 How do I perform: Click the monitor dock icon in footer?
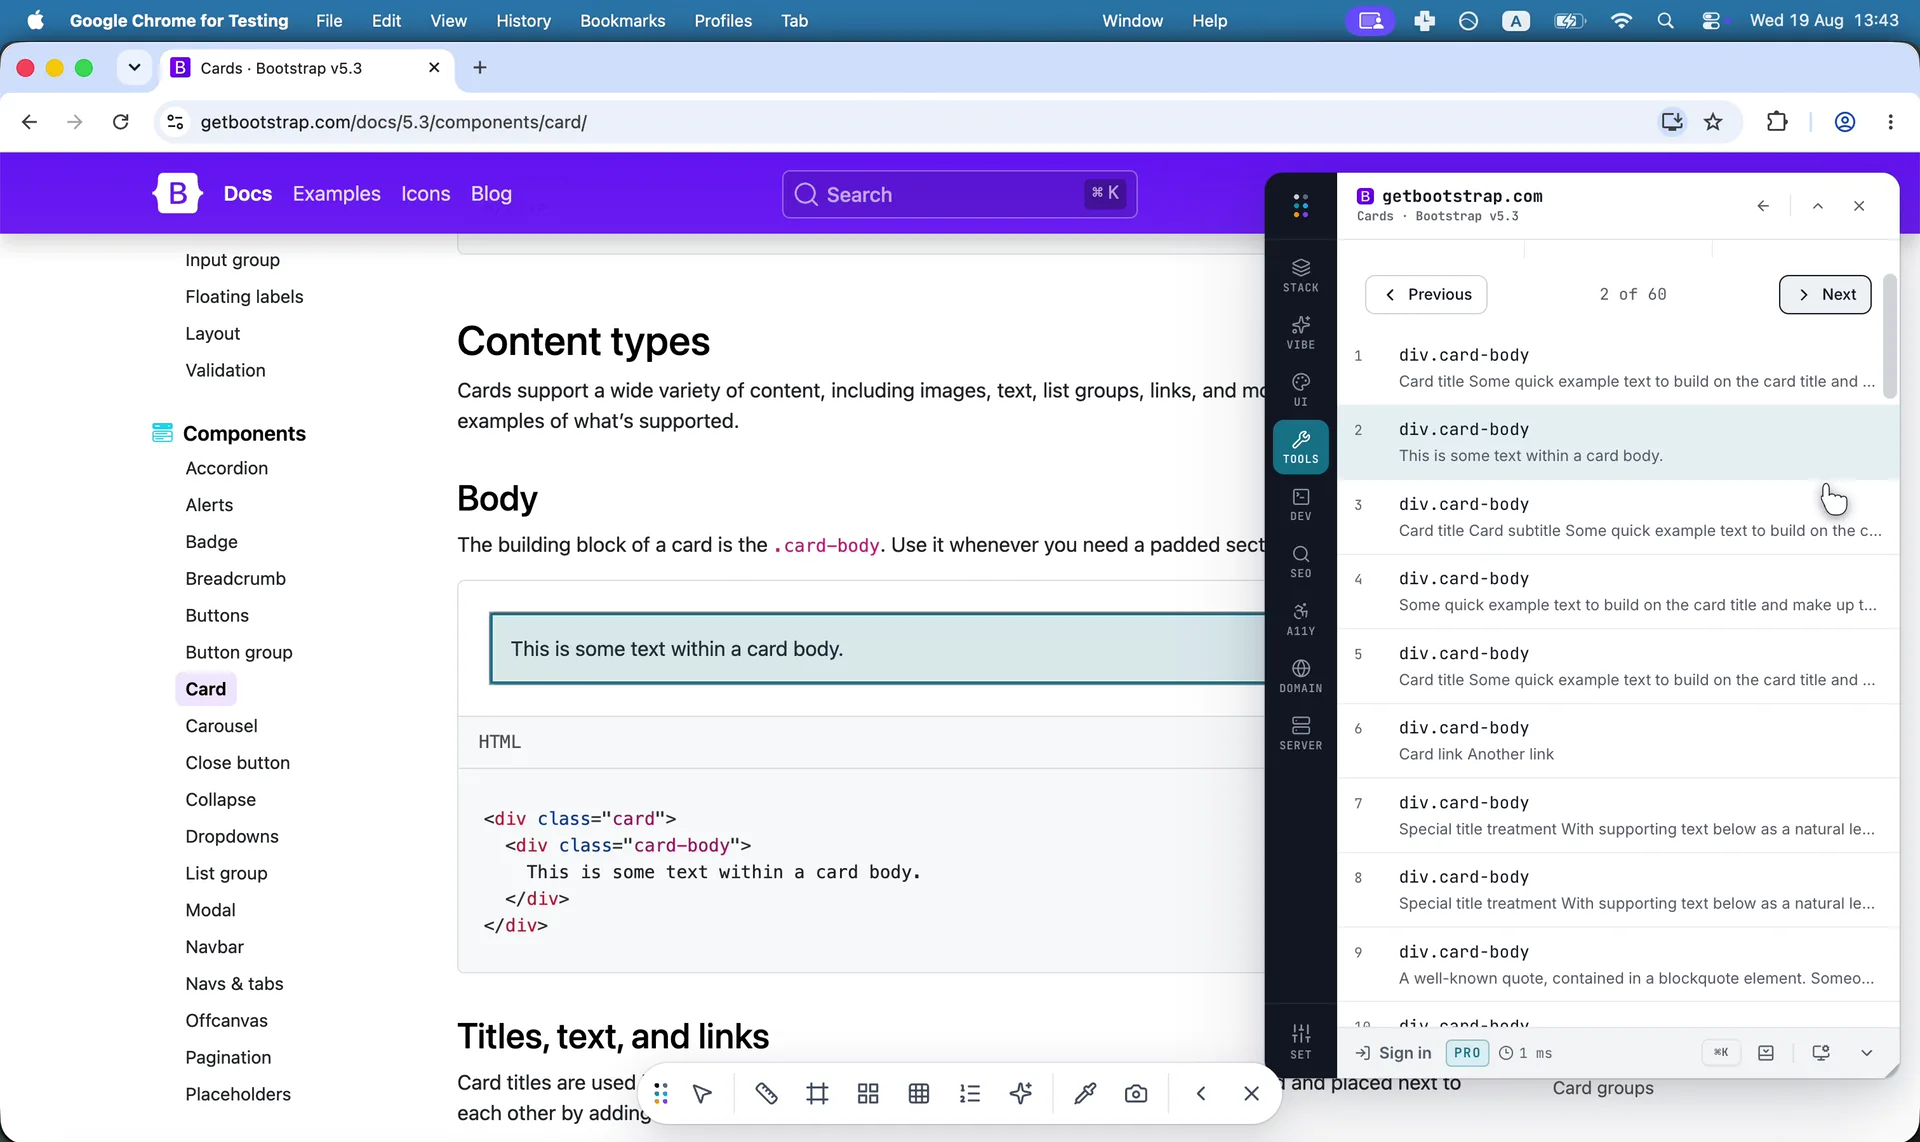coord(1821,1053)
